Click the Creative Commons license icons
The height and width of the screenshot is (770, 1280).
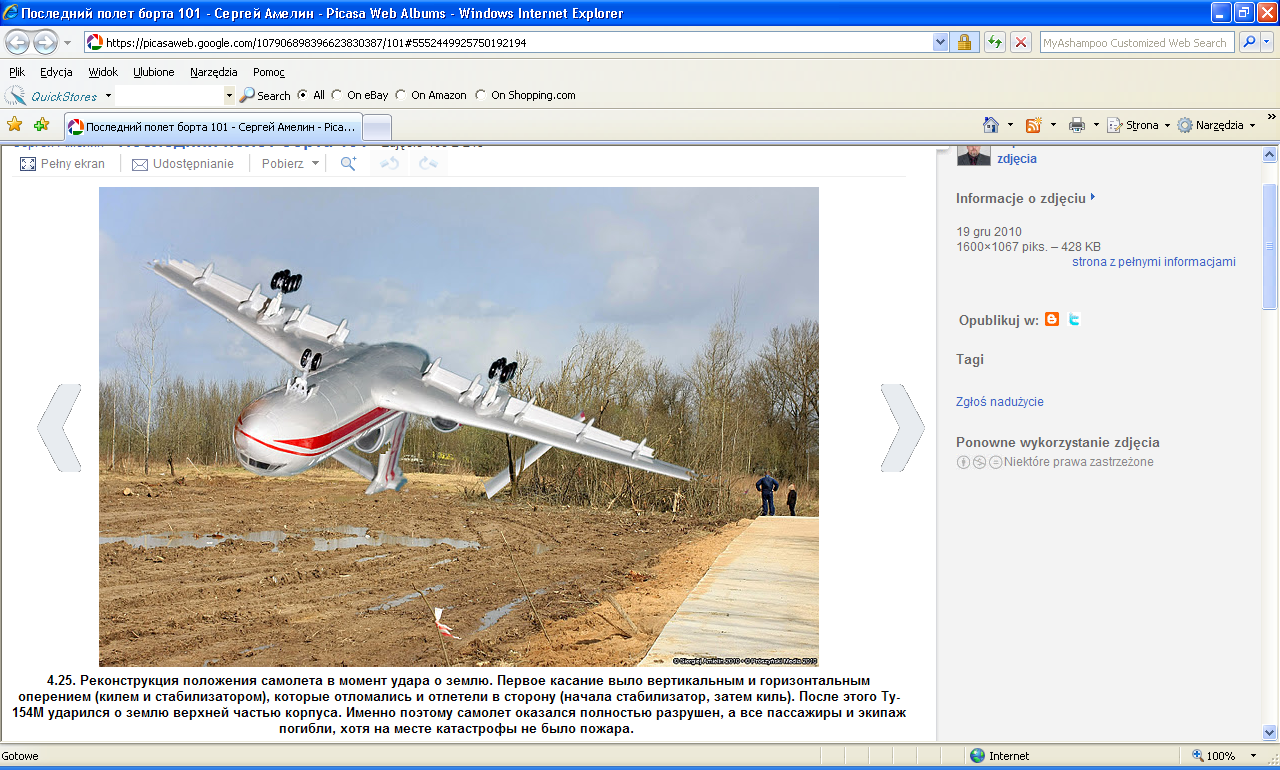pos(980,462)
